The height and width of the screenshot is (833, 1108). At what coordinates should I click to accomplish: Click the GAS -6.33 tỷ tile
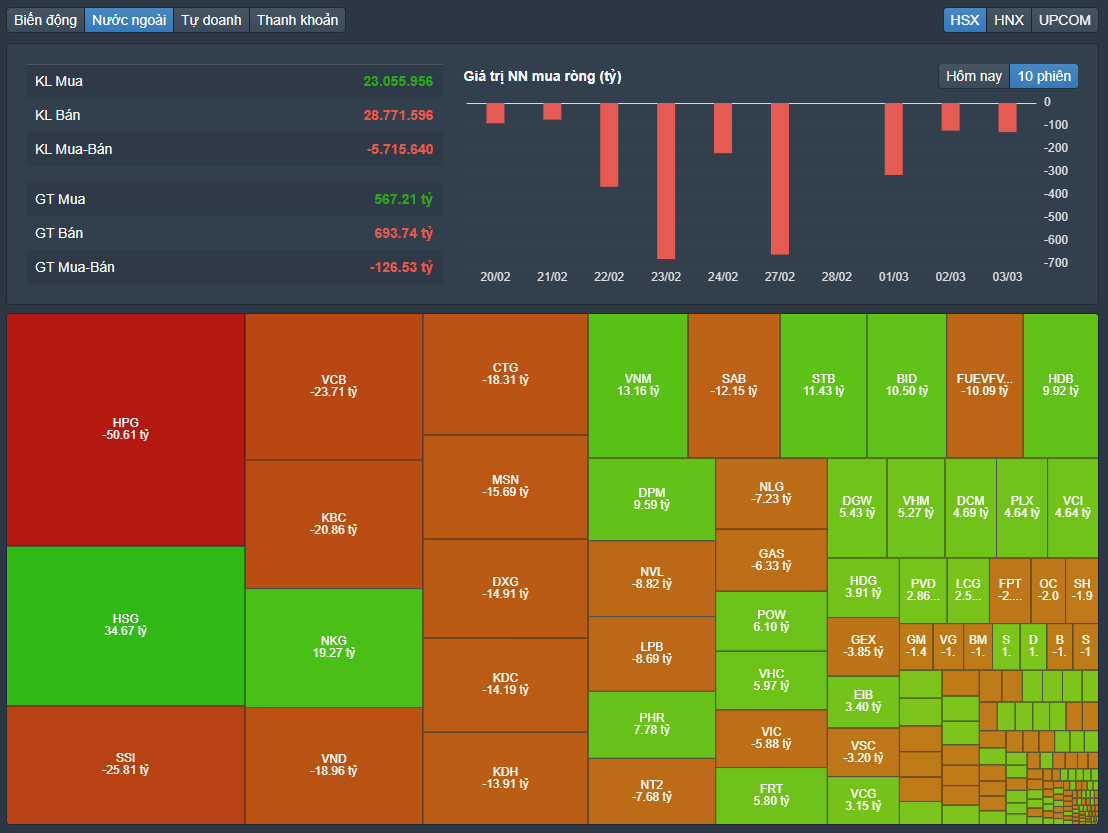click(771, 560)
